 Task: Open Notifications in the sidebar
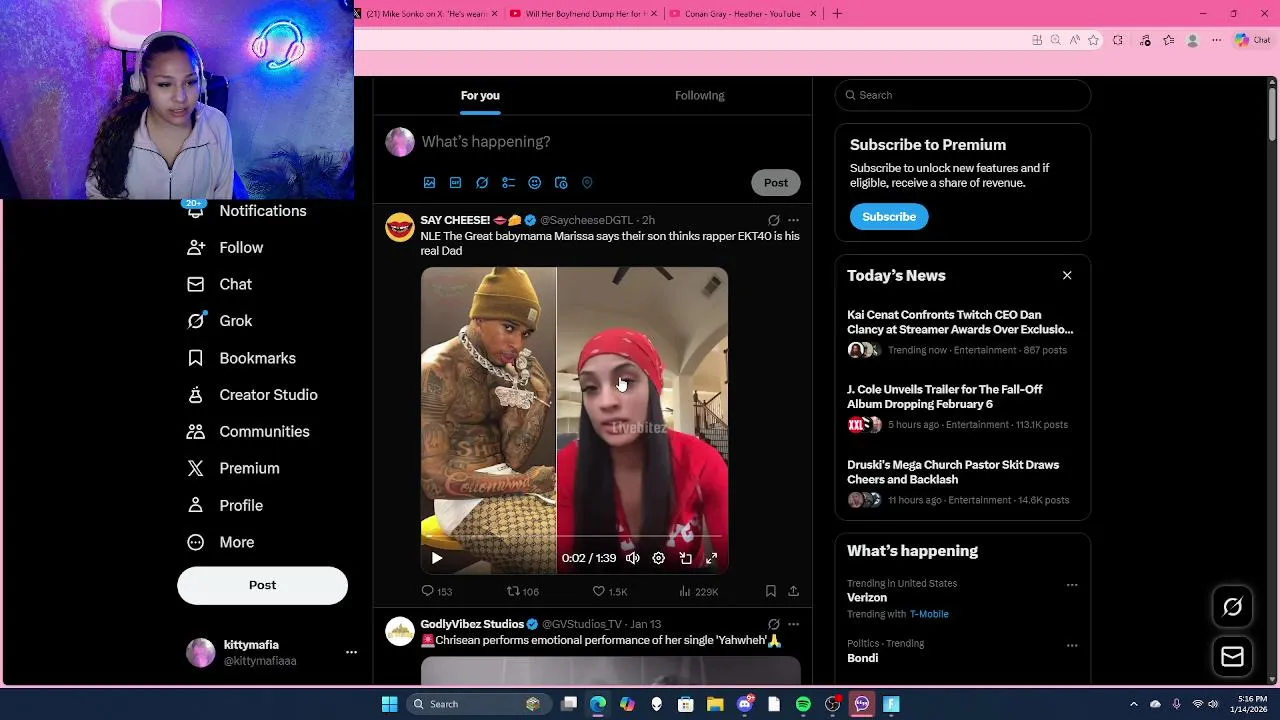pyautogui.click(x=247, y=211)
